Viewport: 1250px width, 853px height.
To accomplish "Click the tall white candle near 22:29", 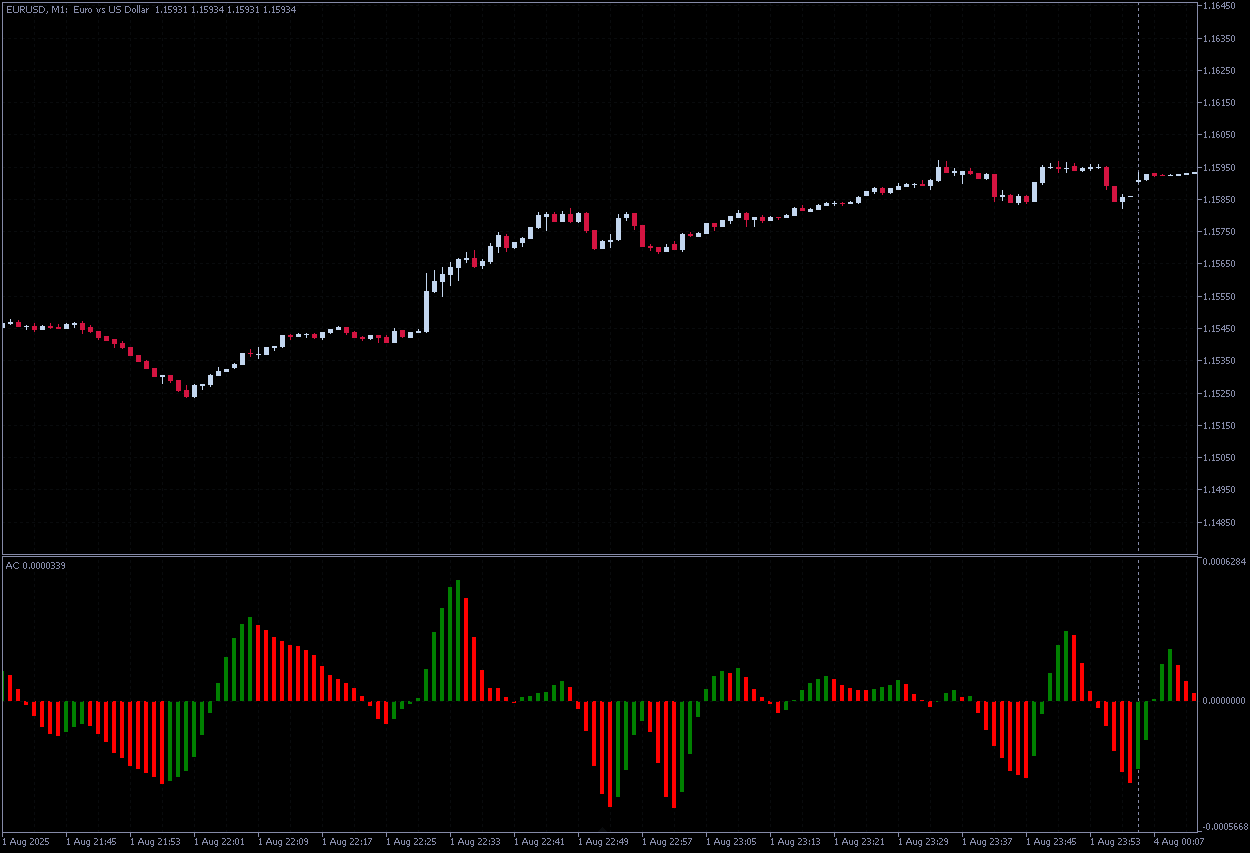I will tap(427, 310).
